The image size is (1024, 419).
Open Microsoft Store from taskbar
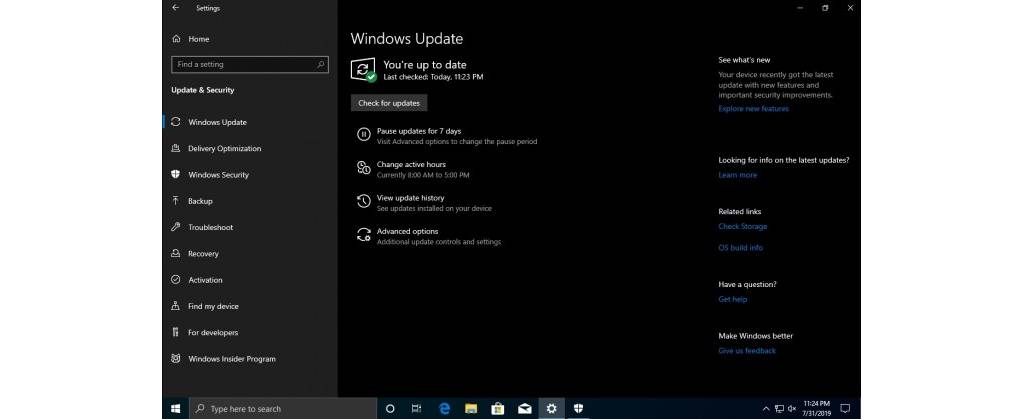(x=498, y=409)
